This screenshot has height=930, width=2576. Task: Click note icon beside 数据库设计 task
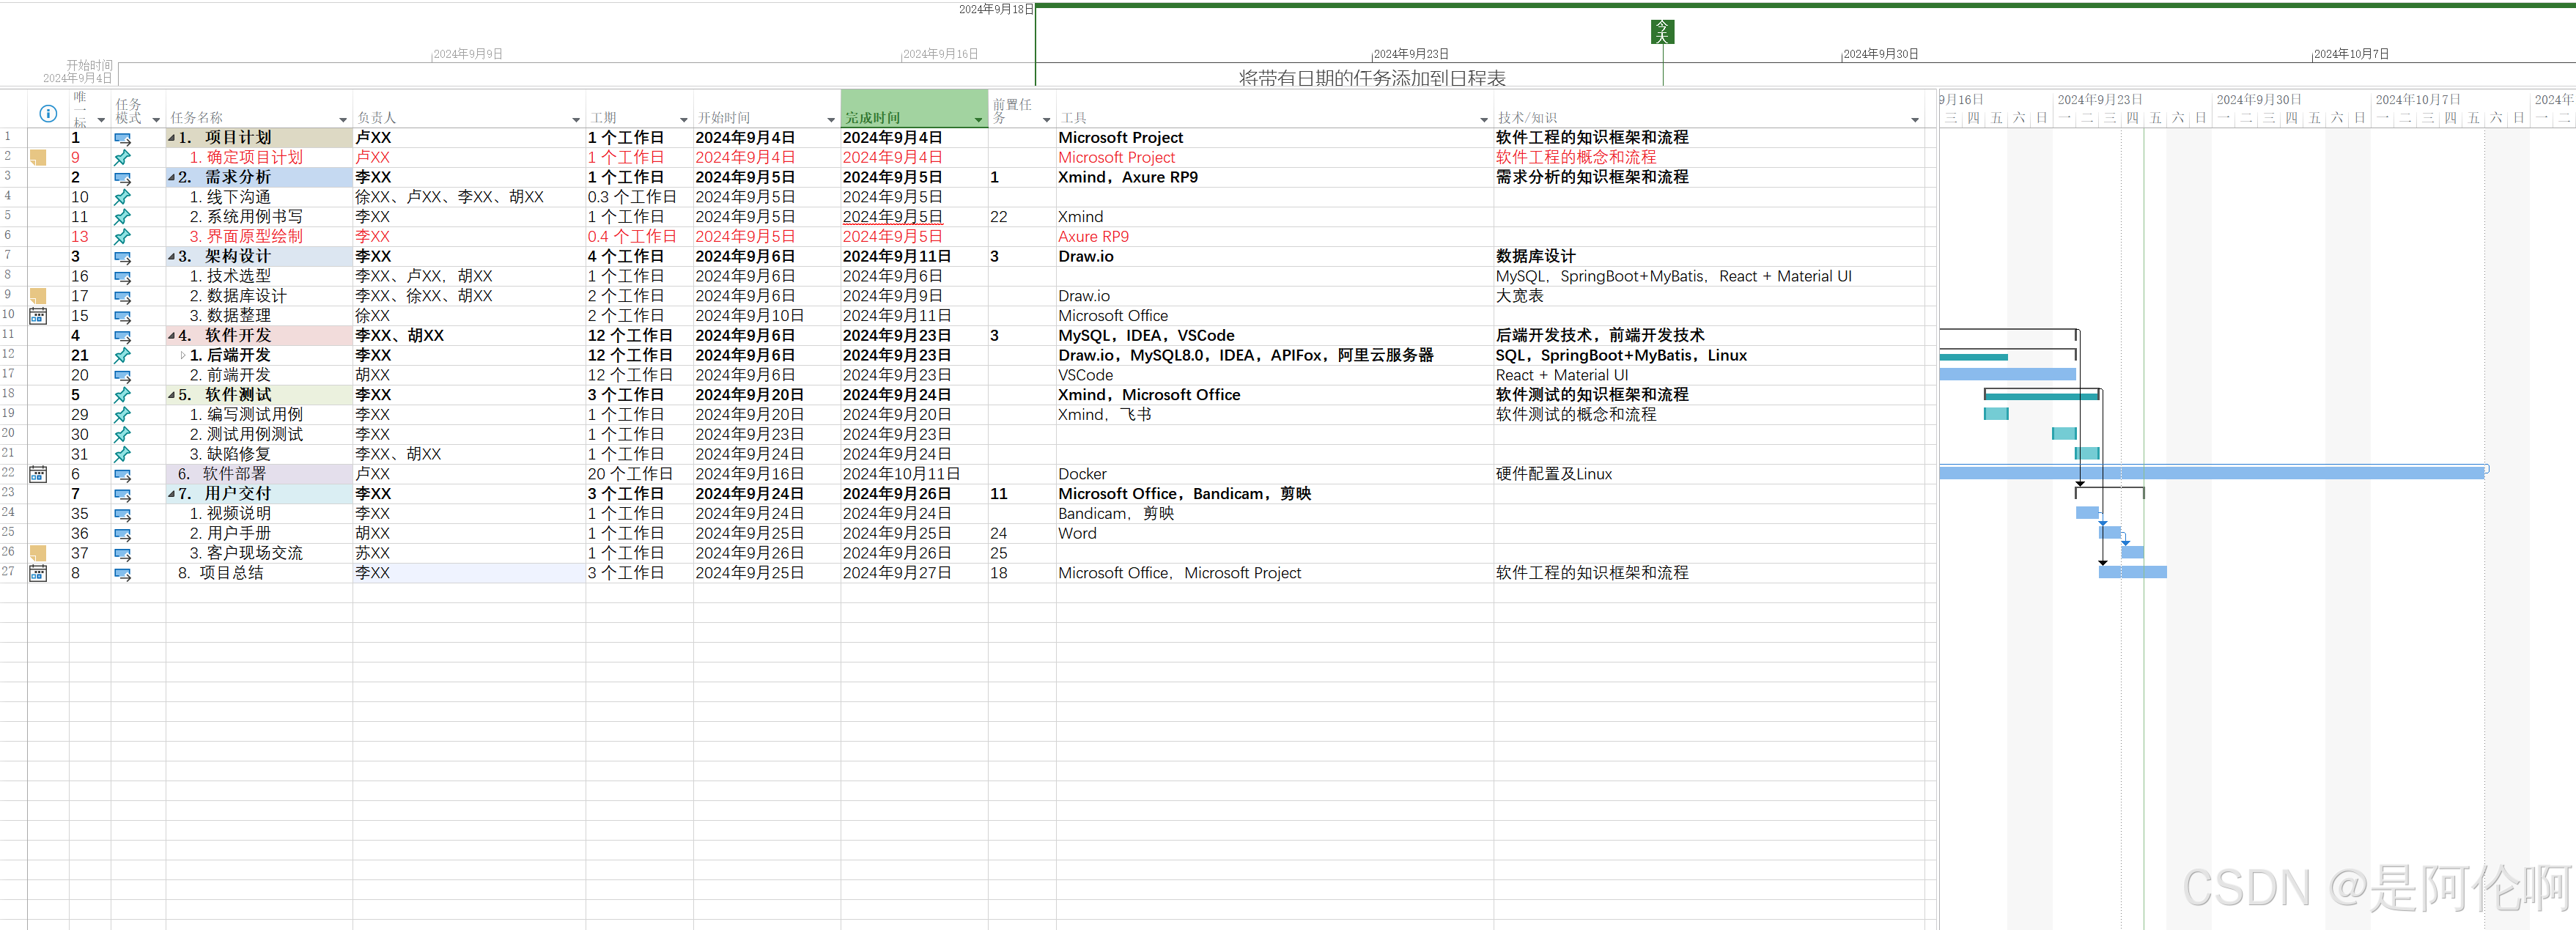pyautogui.click(x=38, y=296)
